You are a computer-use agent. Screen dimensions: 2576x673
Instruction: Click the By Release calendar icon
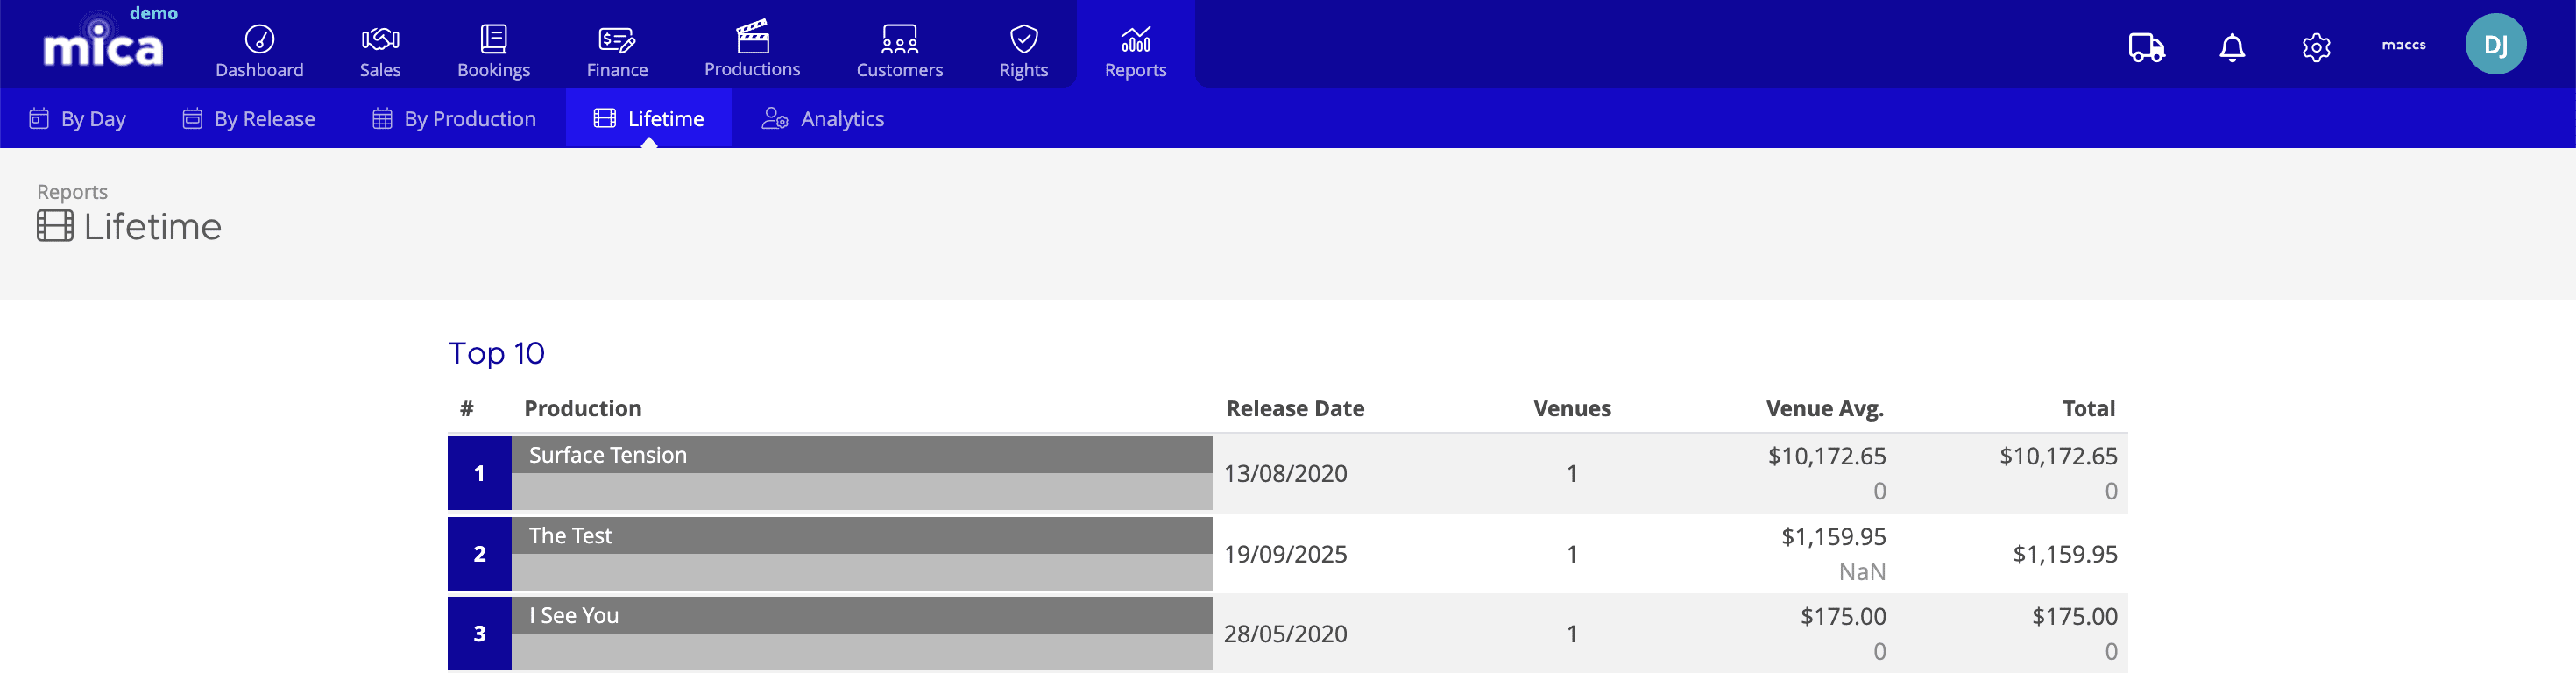[192, 118]
